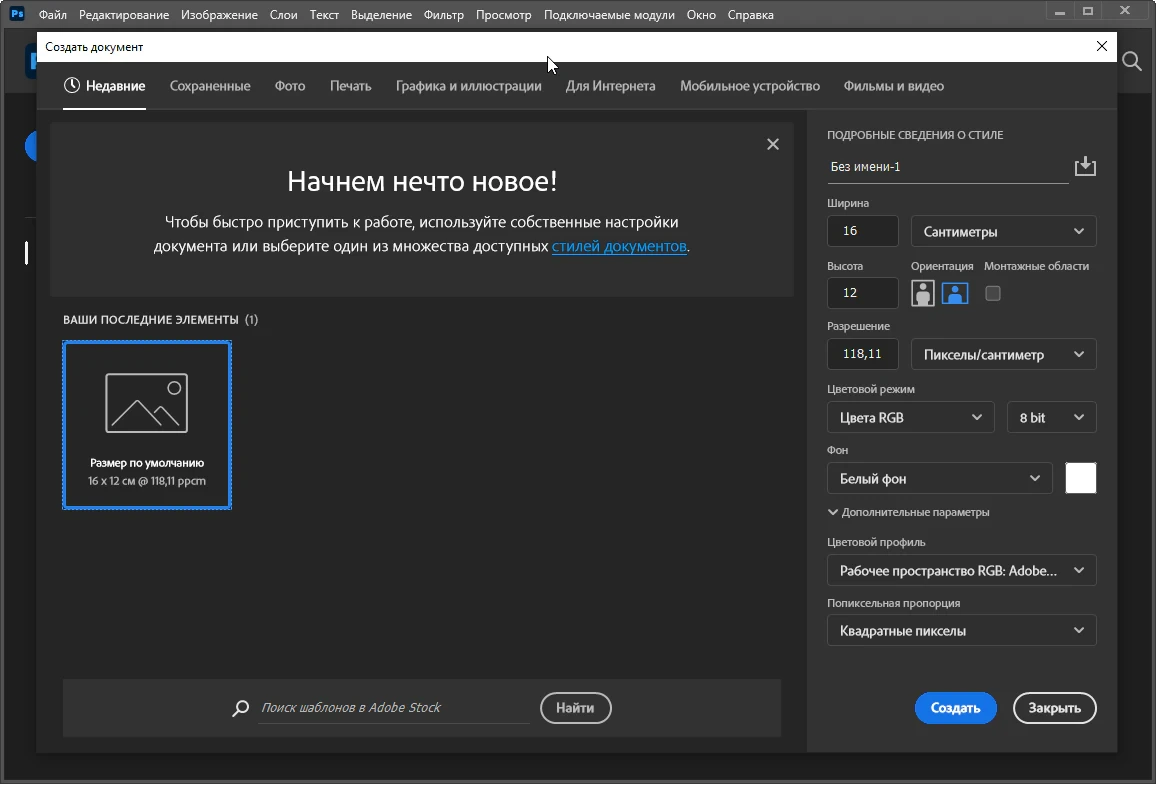
Task: Enable the Монтажные области checkbox
Action: 992,294
